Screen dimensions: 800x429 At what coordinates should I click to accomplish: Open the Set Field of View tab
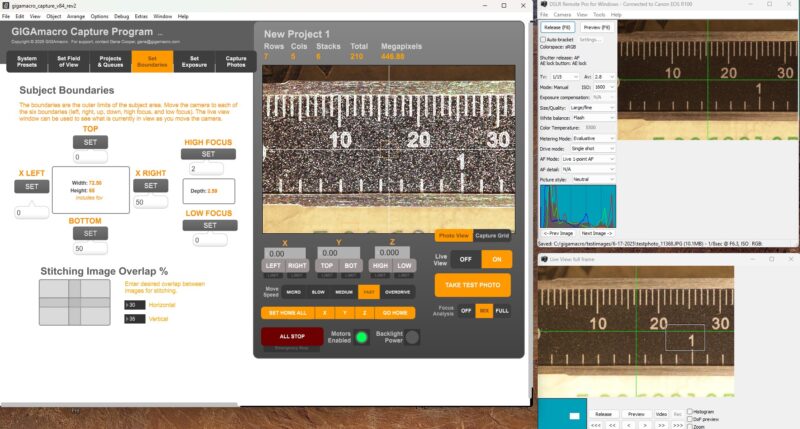coord(68,62)
